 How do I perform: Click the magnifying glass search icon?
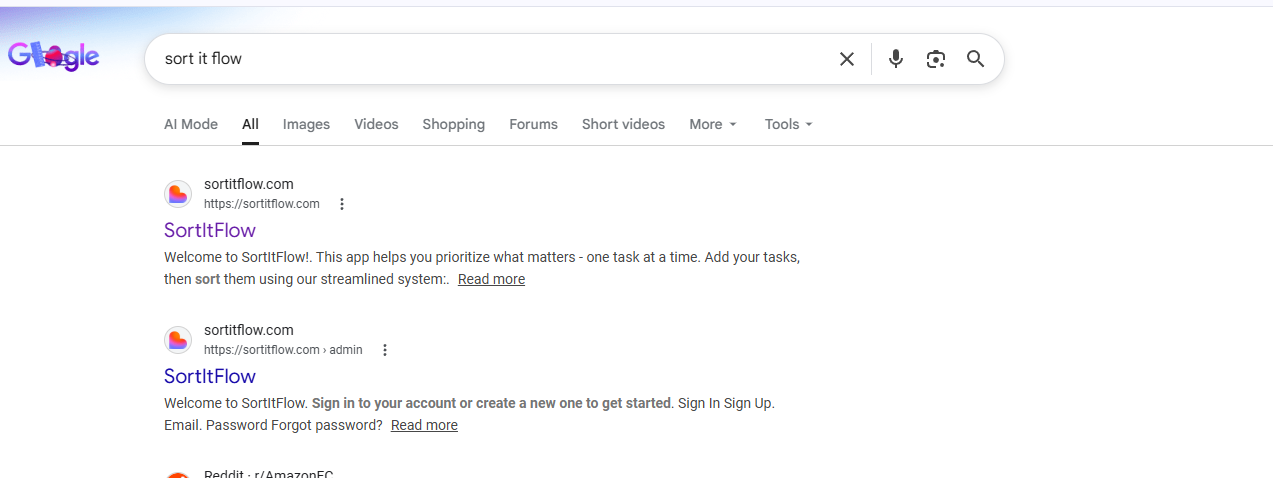[x=975, y=59]
